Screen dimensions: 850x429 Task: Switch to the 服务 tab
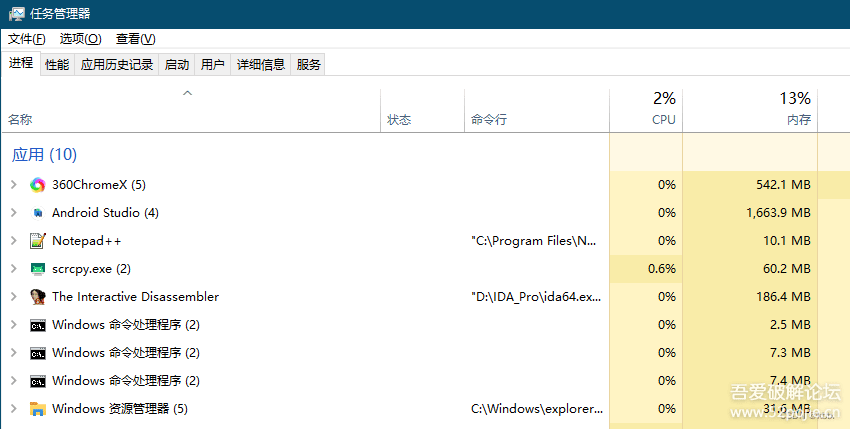pos(308,65)
